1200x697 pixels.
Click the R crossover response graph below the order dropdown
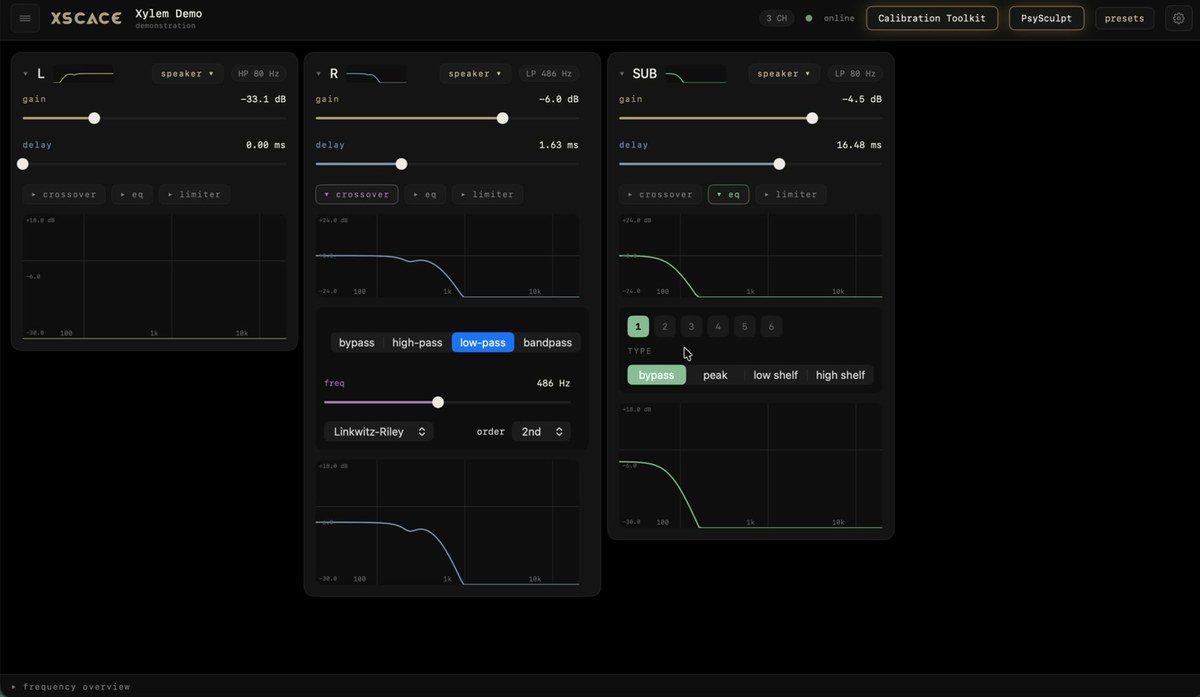pos(447,523)
